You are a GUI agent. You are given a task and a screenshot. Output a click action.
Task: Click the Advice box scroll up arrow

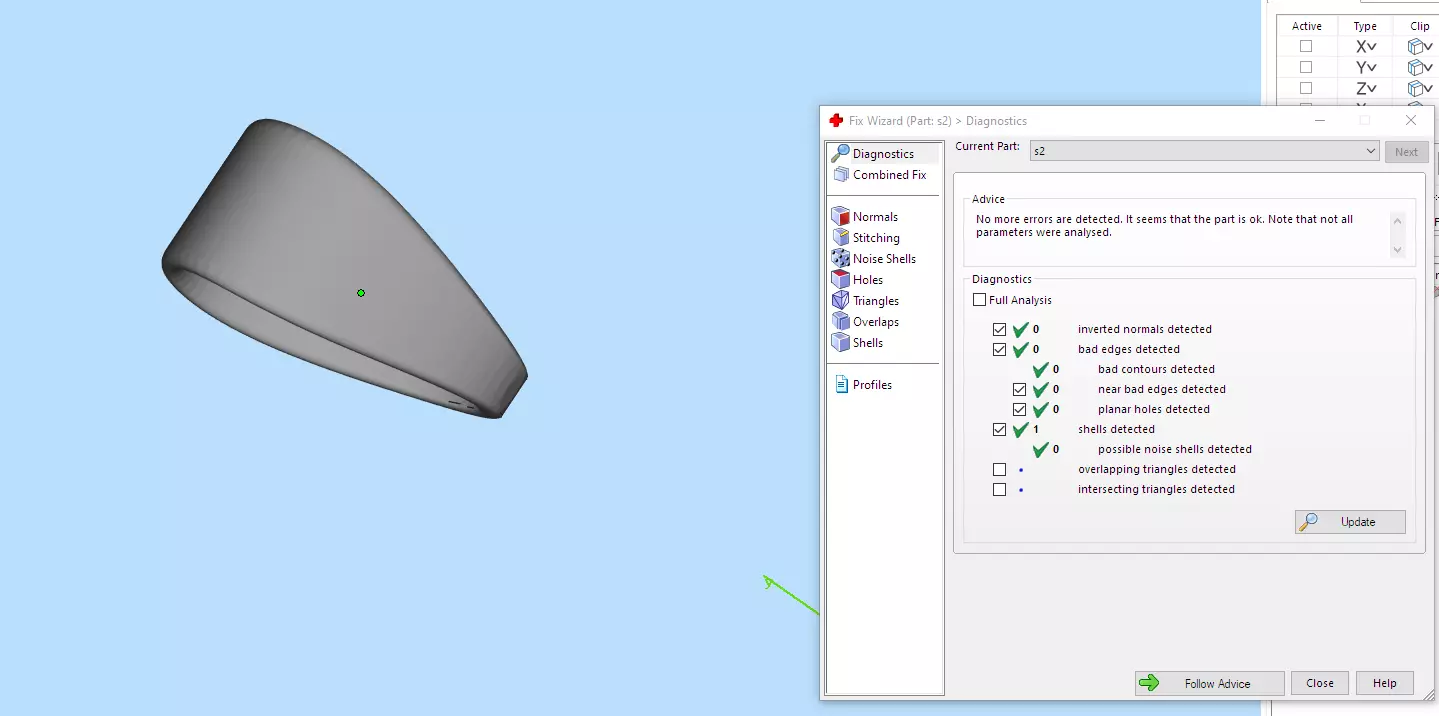1397,220
